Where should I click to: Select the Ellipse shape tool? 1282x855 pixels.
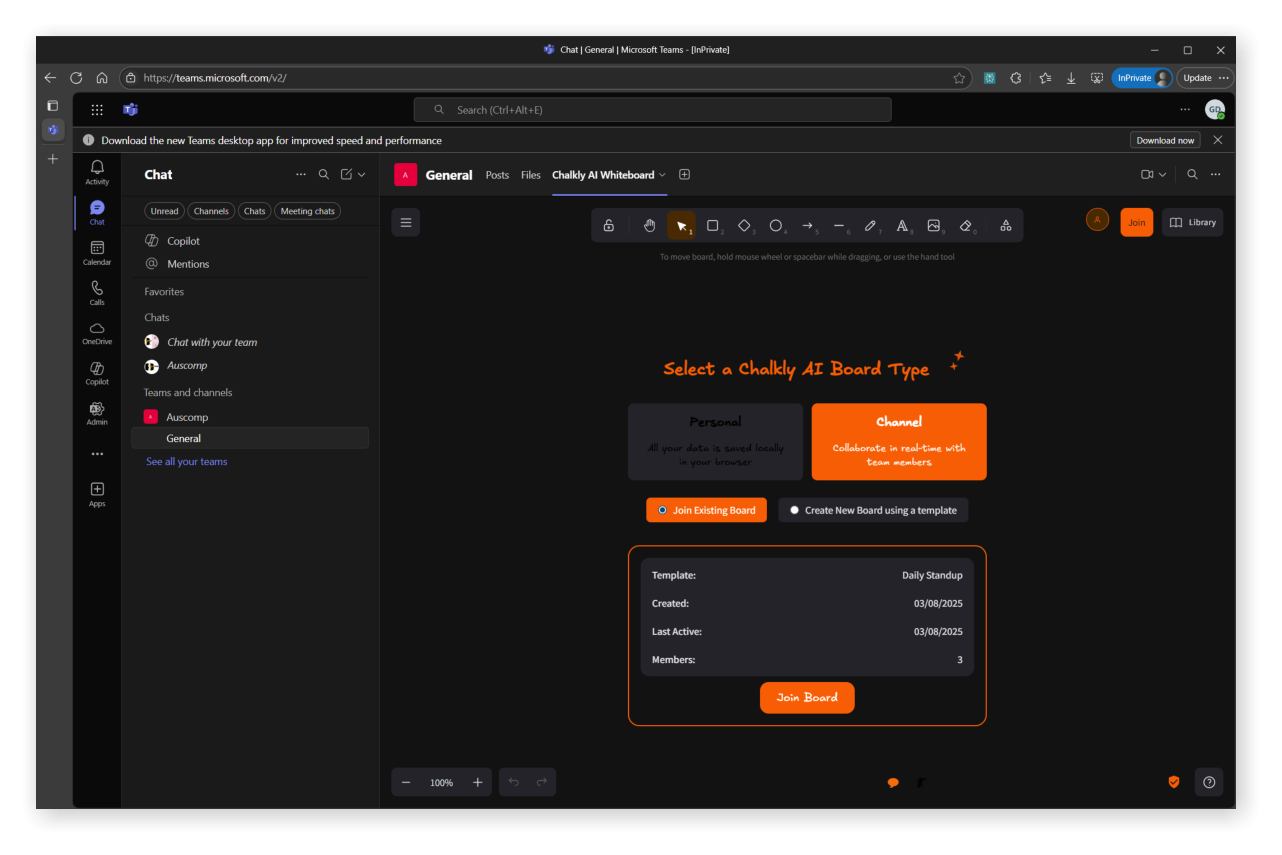[x=776, y=226]
